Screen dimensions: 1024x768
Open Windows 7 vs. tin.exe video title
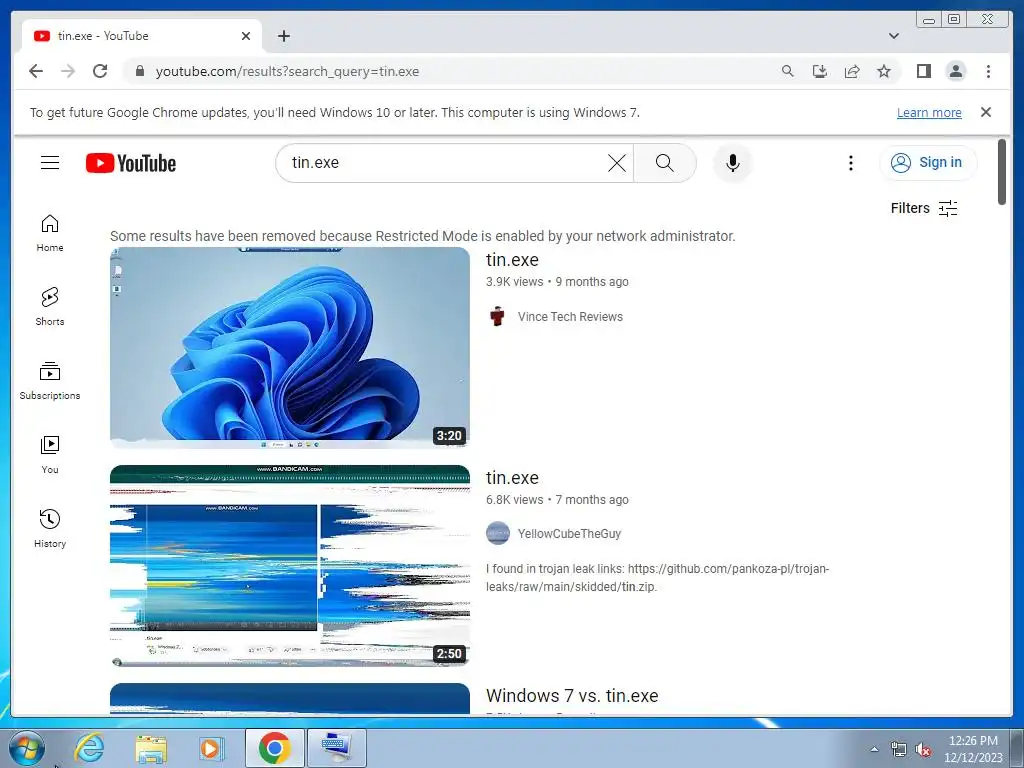[x=572, y=696]
